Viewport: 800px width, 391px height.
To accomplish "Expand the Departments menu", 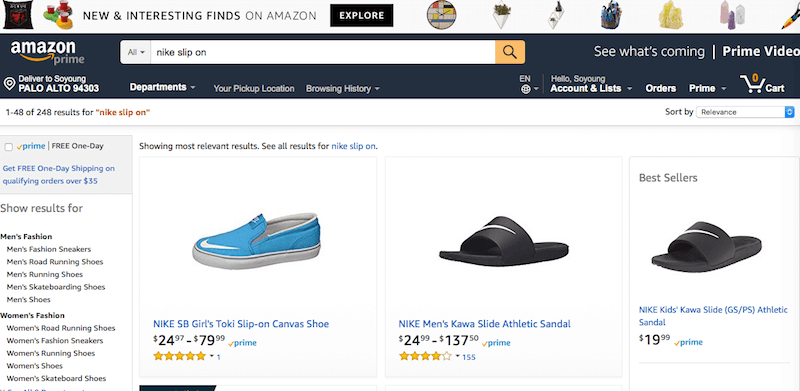I will pyautogui.click(x=162, y=87).
